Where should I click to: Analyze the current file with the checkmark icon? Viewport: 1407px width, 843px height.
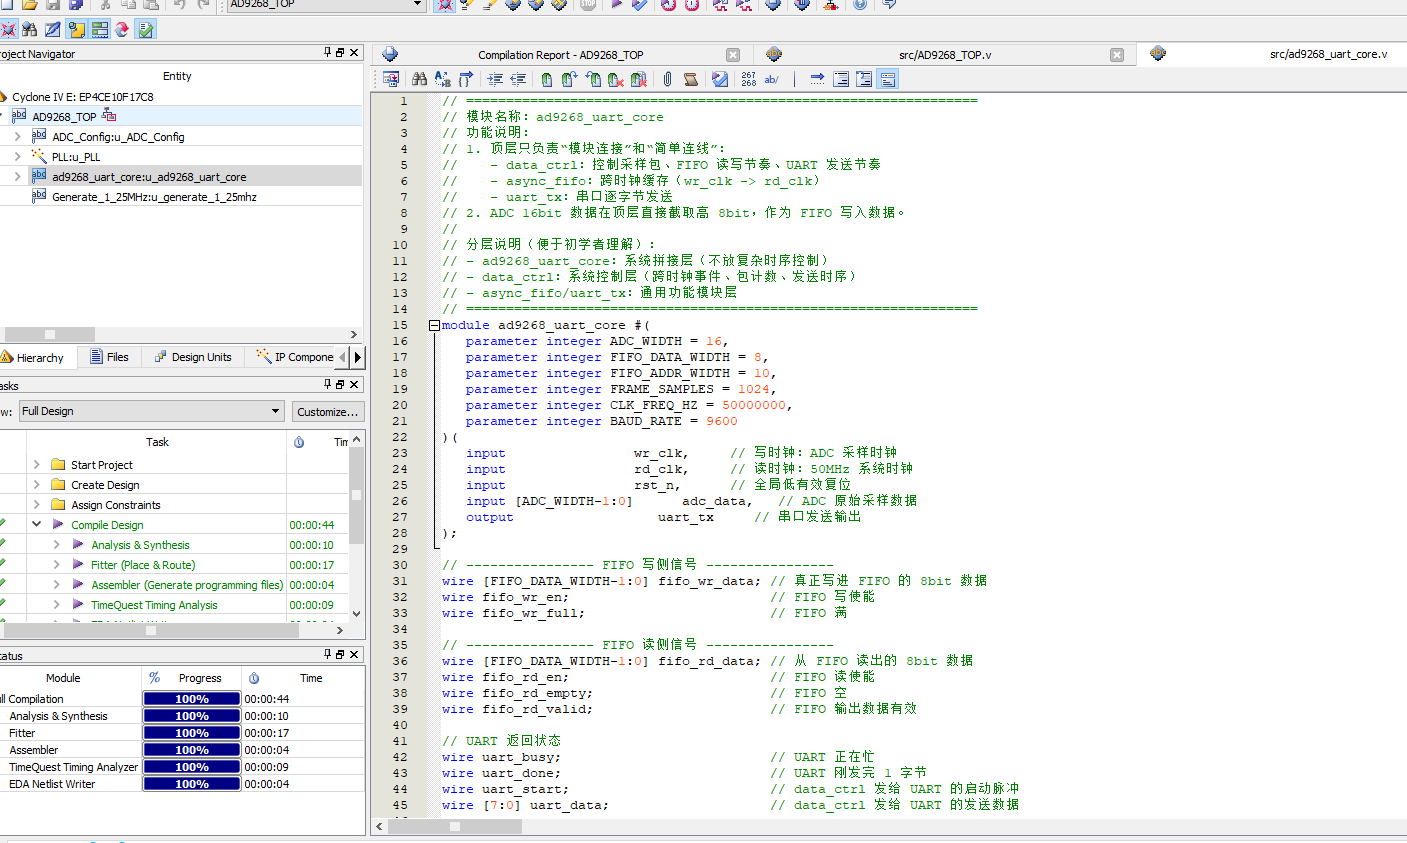pyautogui.click(x=720, y=79)
